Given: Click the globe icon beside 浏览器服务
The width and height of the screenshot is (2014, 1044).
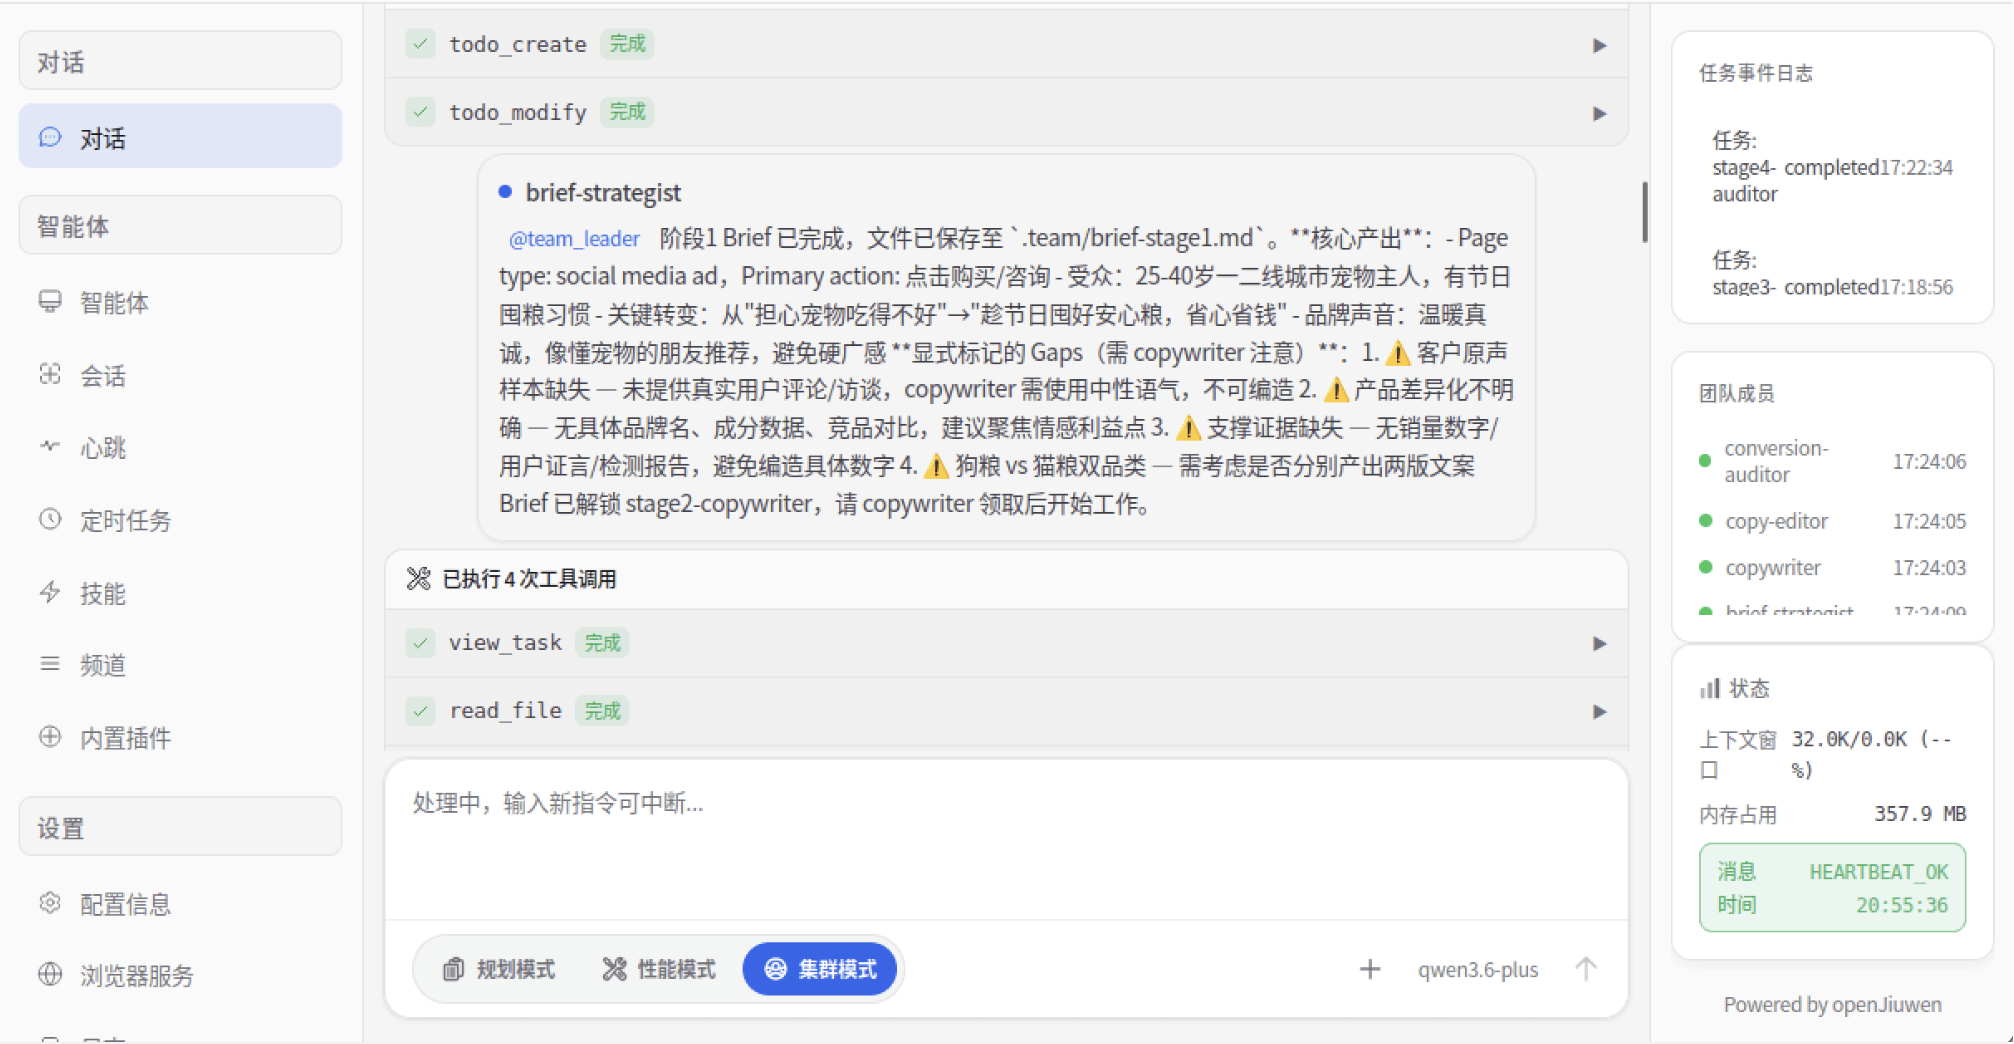Looking at the screenshot, I should (50, 974).
